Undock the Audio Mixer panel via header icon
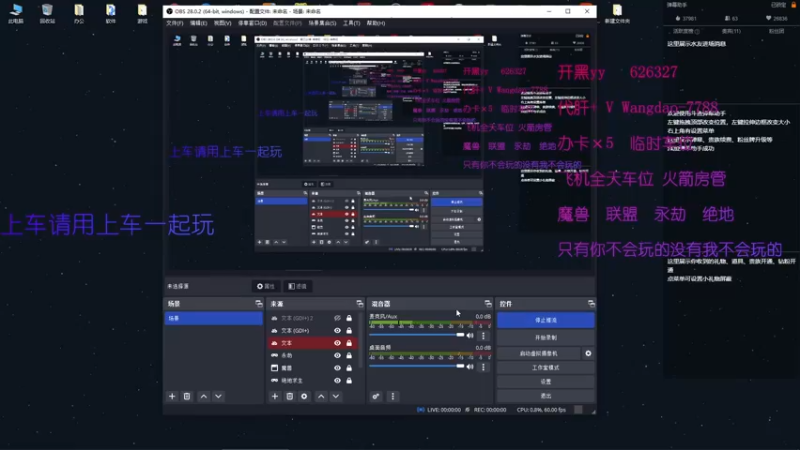The height and width of the screenshot is (450, 800). pos(488,304)
